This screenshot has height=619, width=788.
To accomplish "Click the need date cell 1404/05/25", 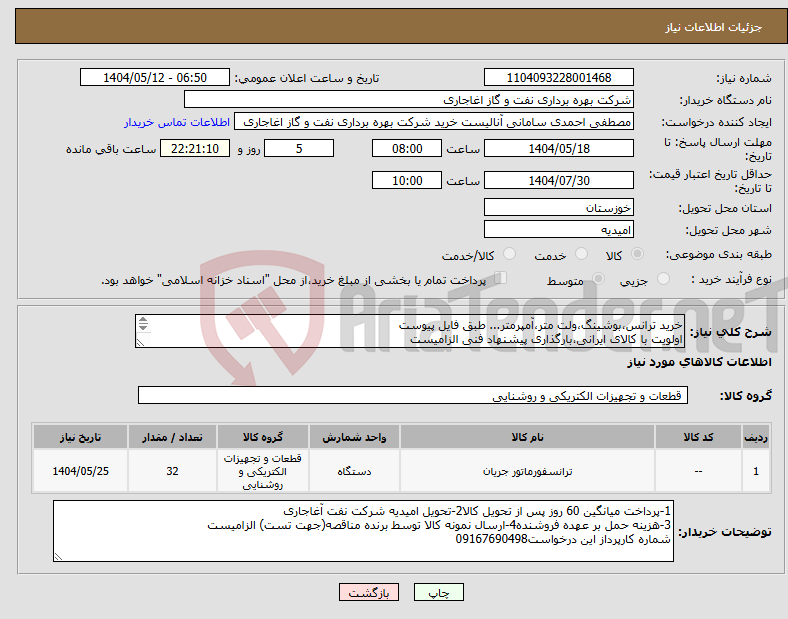I will point(80,471).
